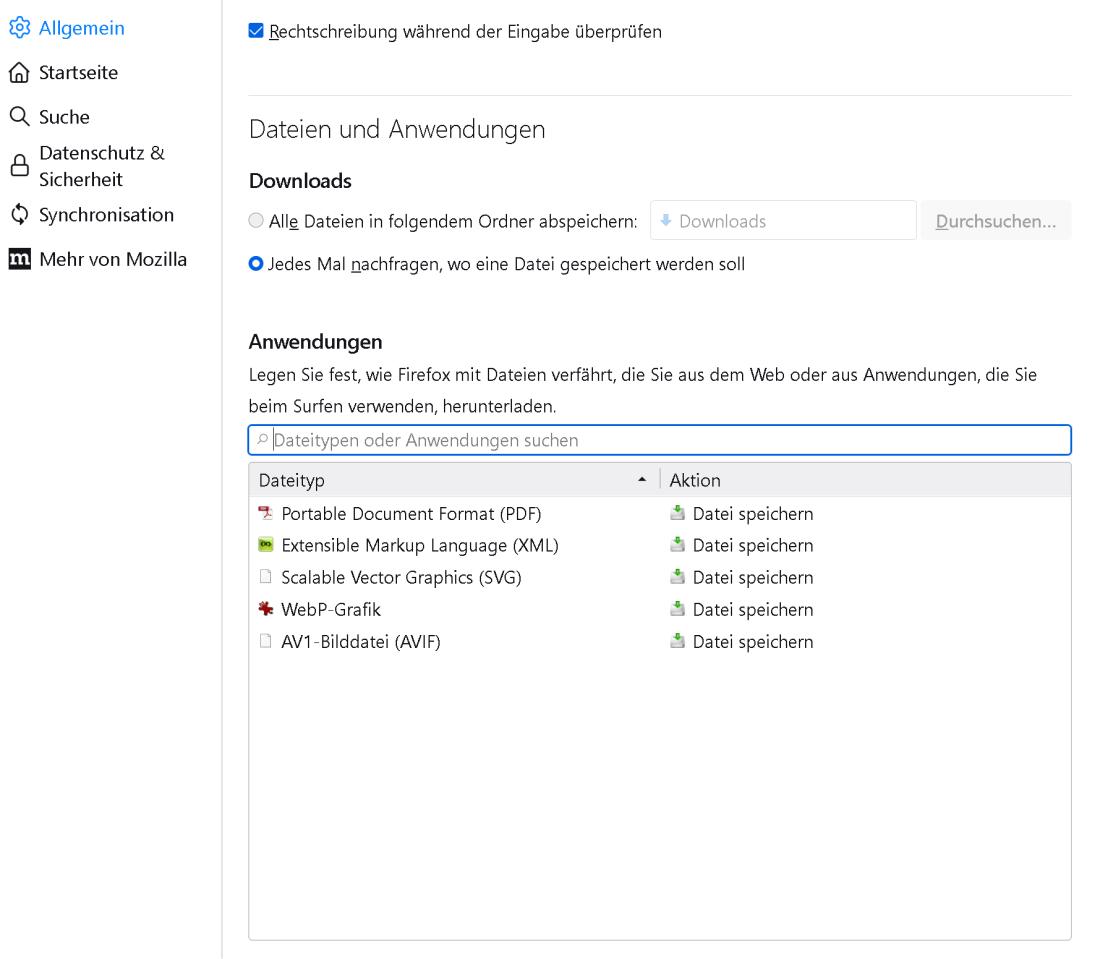
Task: Sort list by Dateityp column header
Action: coord(450,481)
